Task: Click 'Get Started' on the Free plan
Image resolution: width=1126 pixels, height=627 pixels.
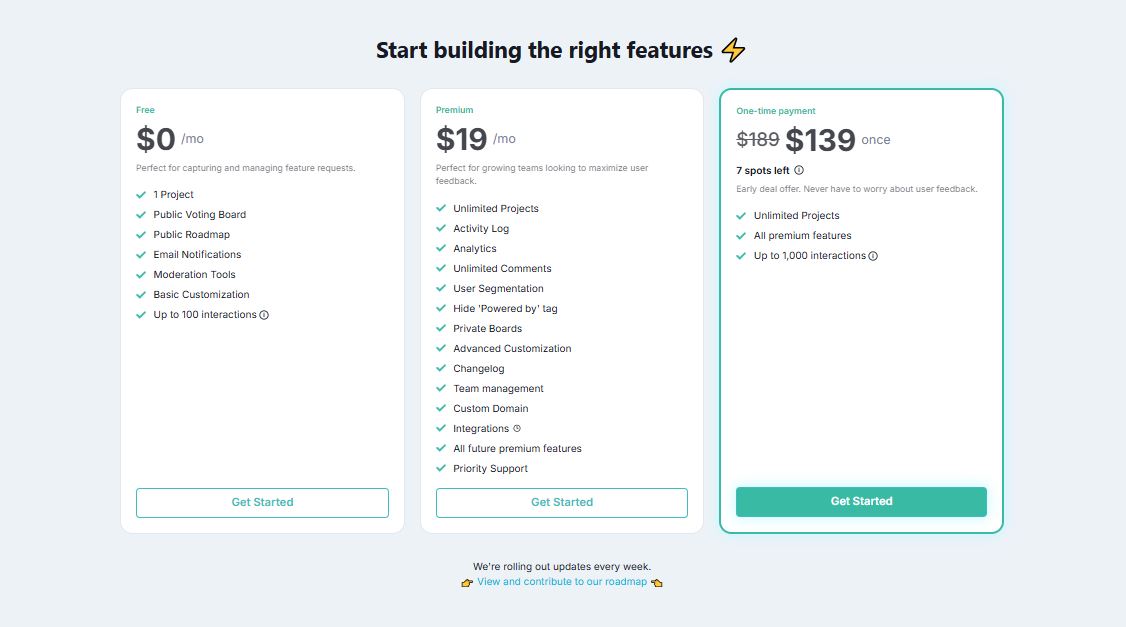Action: (262, 502)
